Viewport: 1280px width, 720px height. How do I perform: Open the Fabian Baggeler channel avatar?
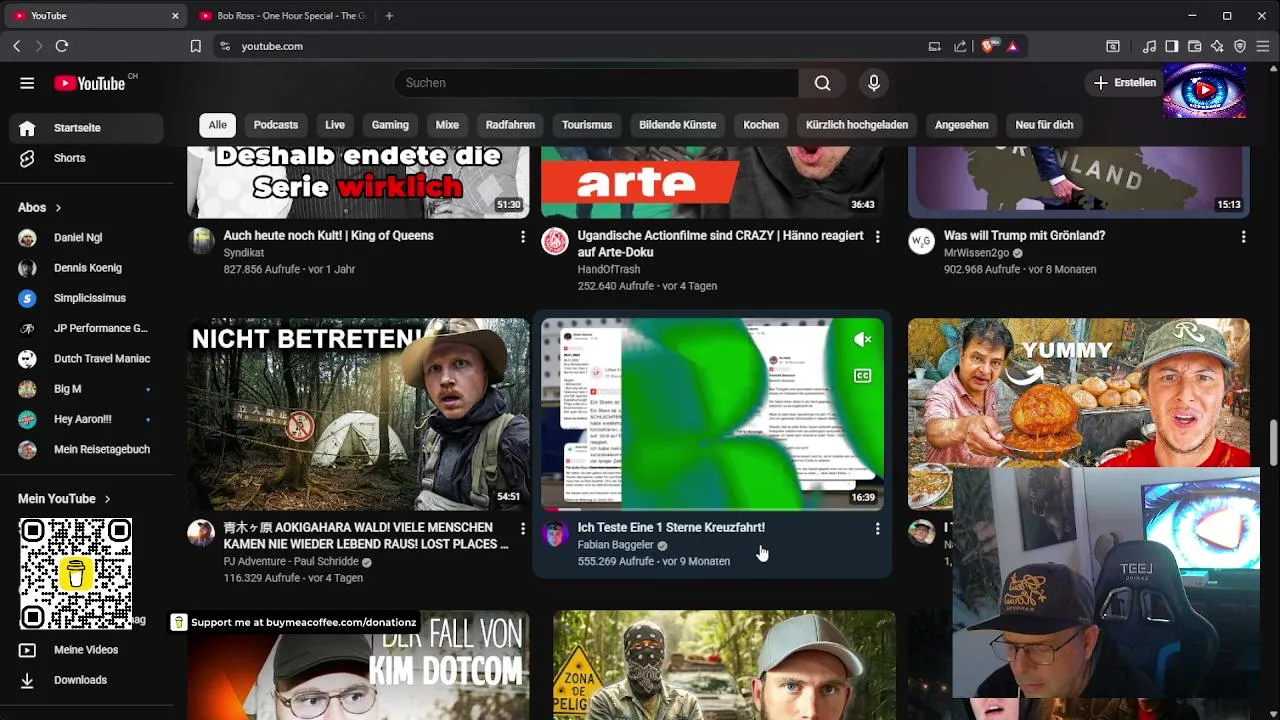click(x=555, y=533)
